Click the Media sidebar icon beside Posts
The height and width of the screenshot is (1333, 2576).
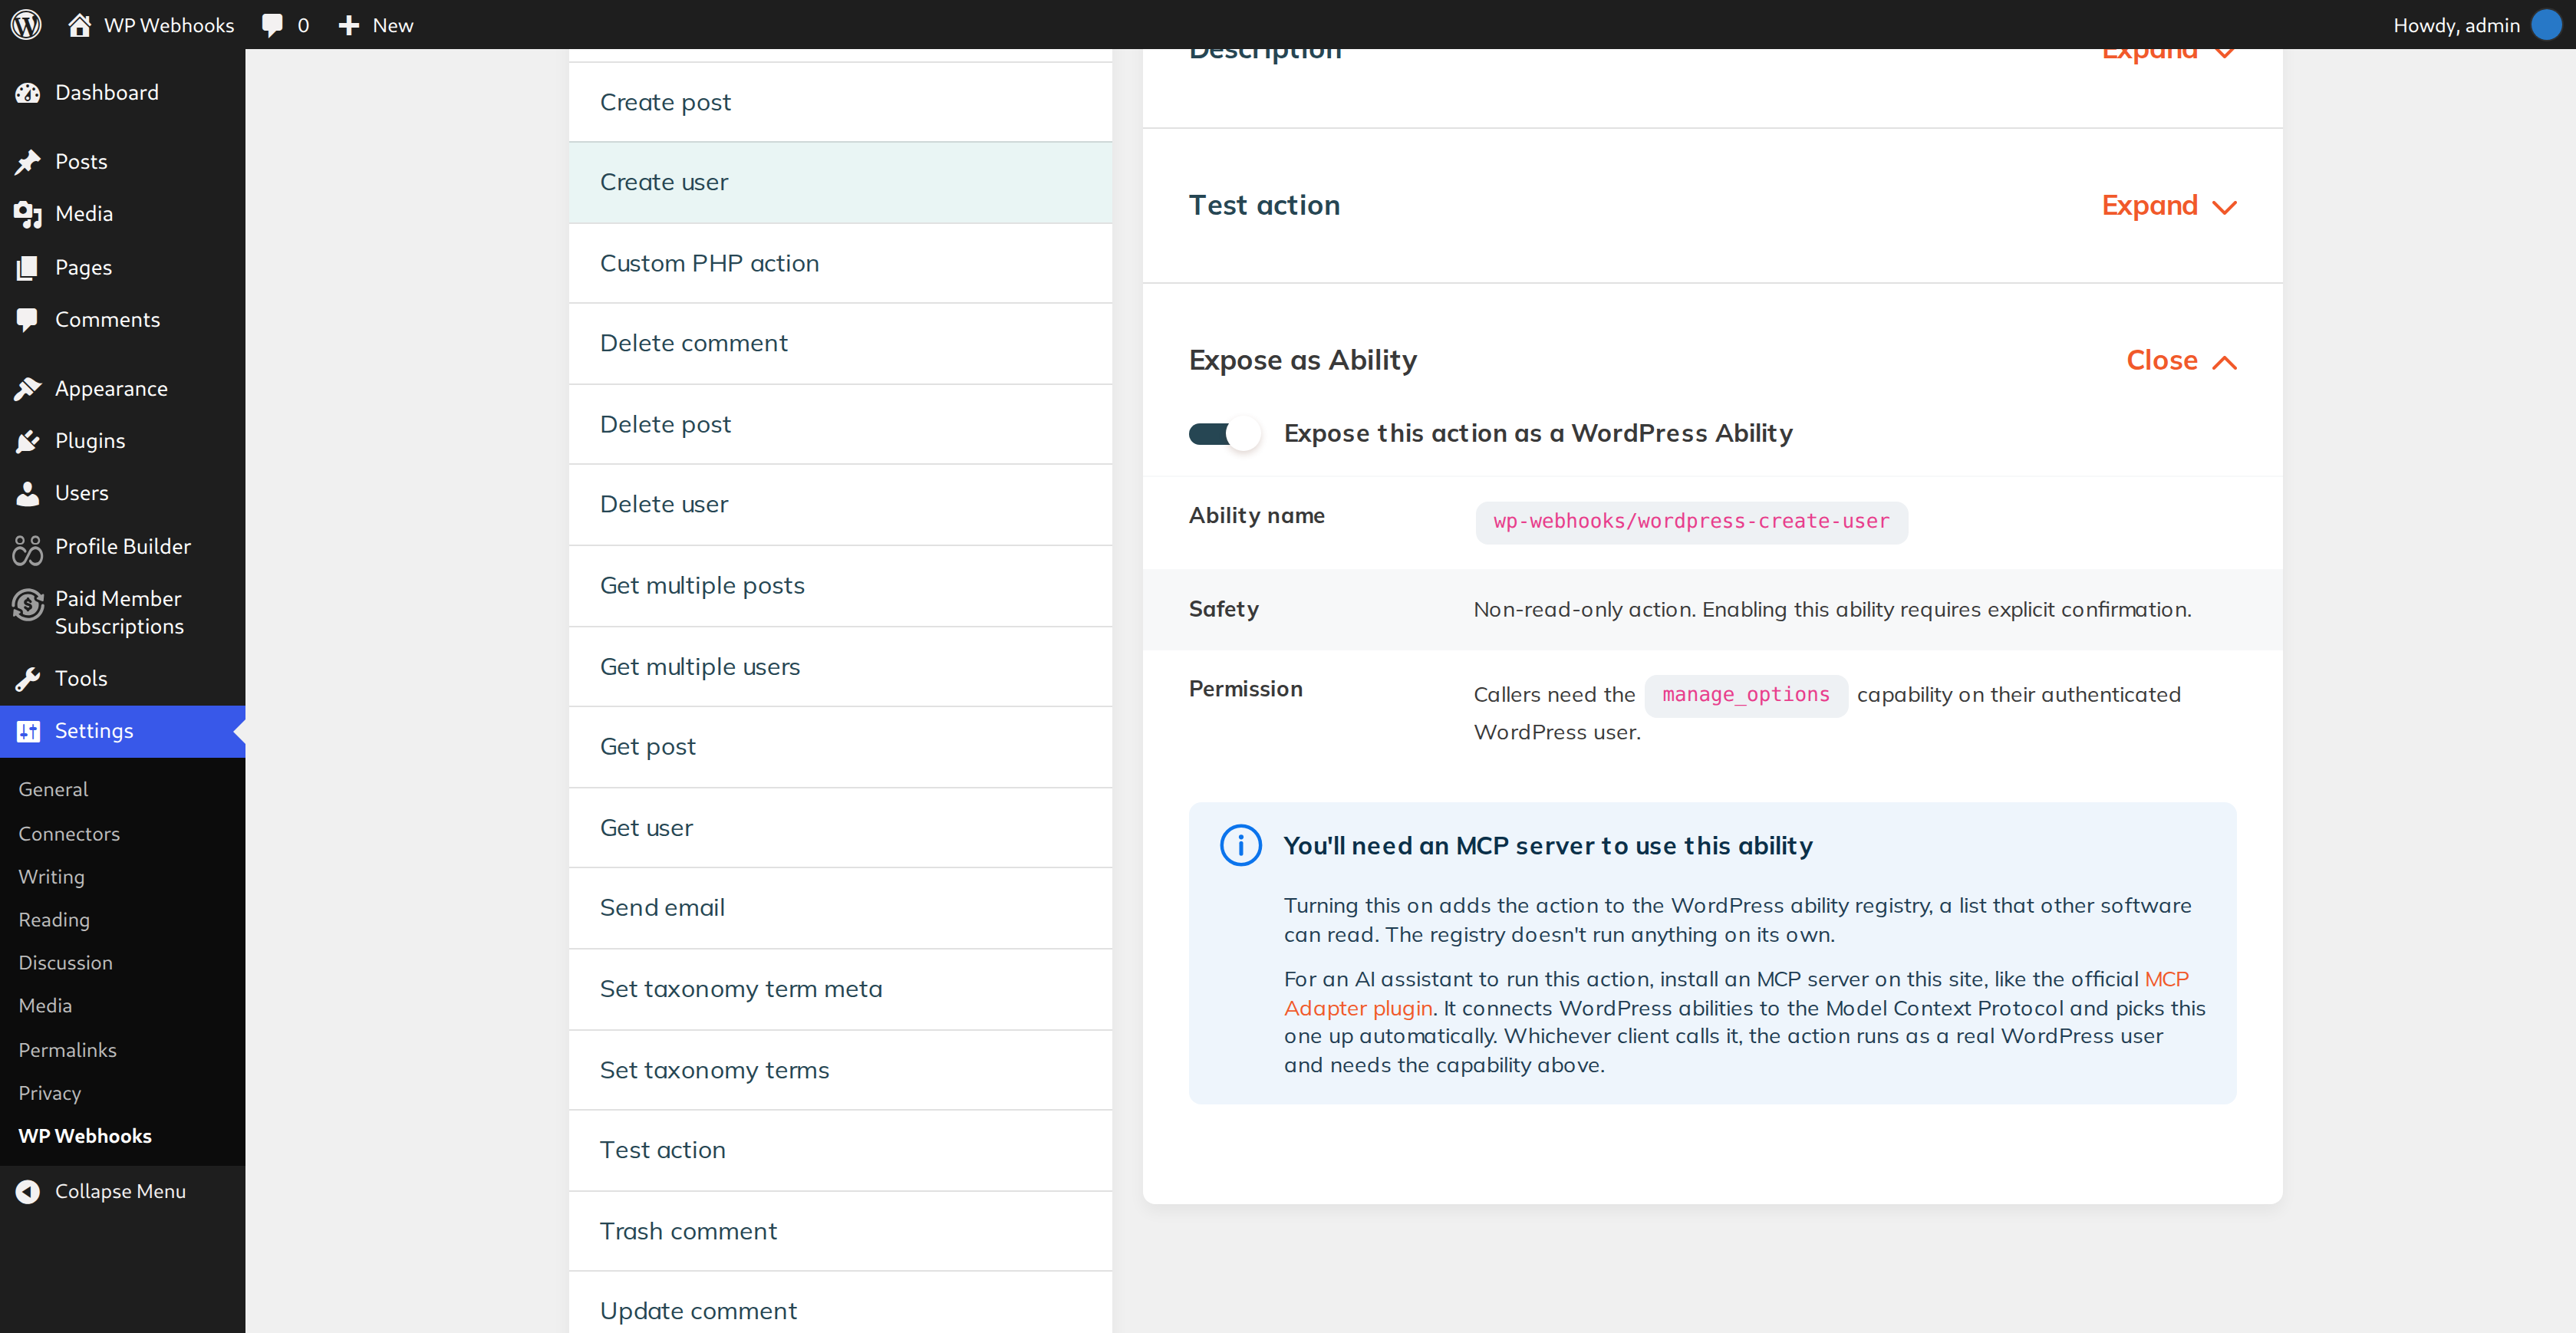[28, 214]
